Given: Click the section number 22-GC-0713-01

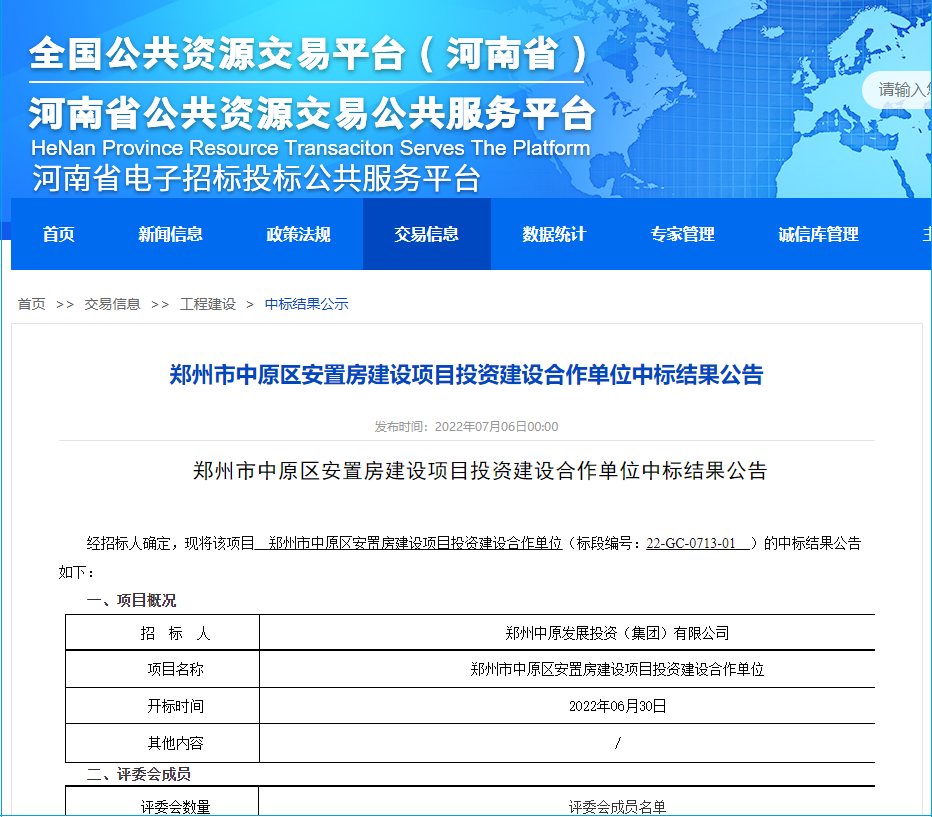Looking at the screenshot, I should 691,544.
